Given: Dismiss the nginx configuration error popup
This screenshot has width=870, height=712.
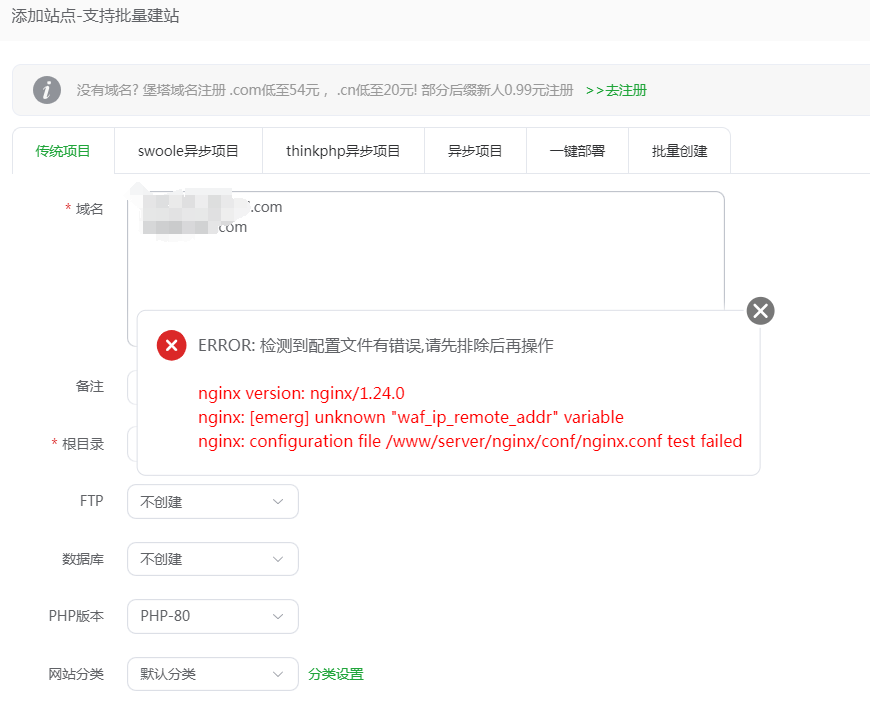Looking at the screenshot, I should [760, 311].
